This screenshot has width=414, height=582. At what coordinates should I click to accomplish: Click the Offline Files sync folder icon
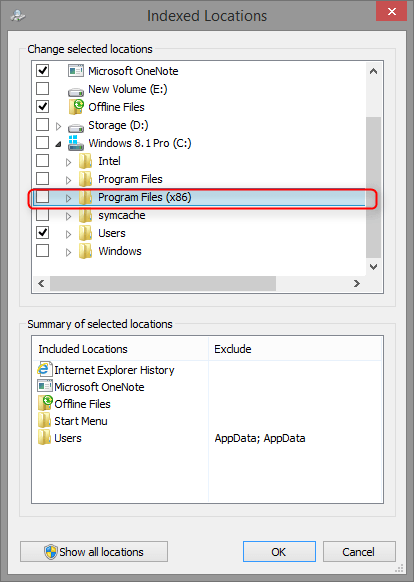(76, 107)
